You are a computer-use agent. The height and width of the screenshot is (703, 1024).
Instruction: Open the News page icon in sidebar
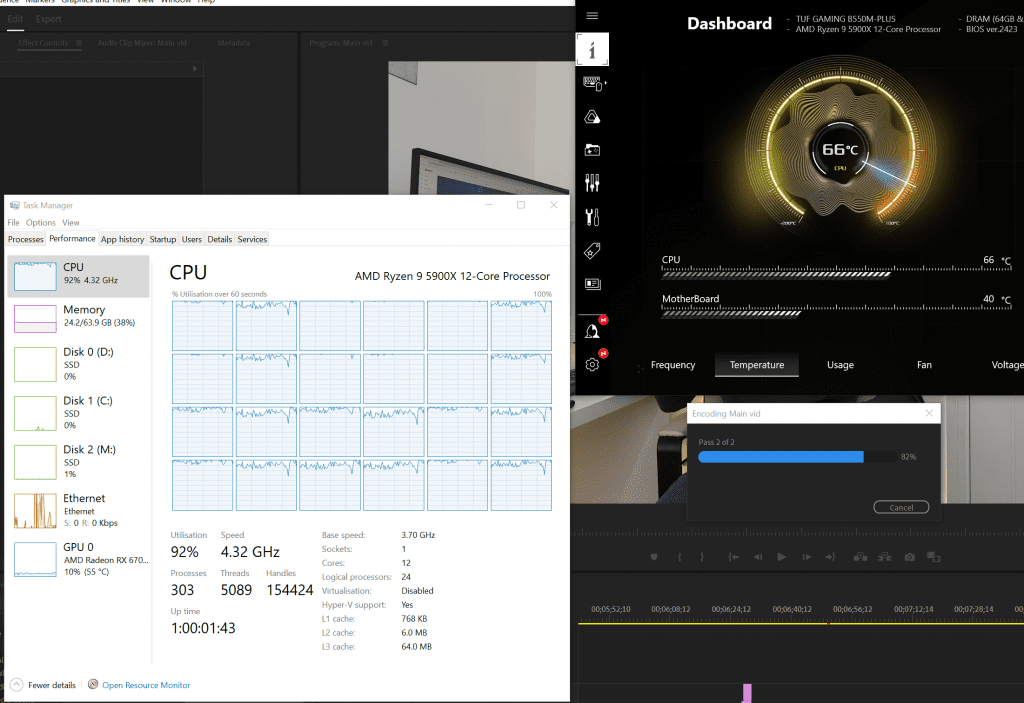(592, 284)
